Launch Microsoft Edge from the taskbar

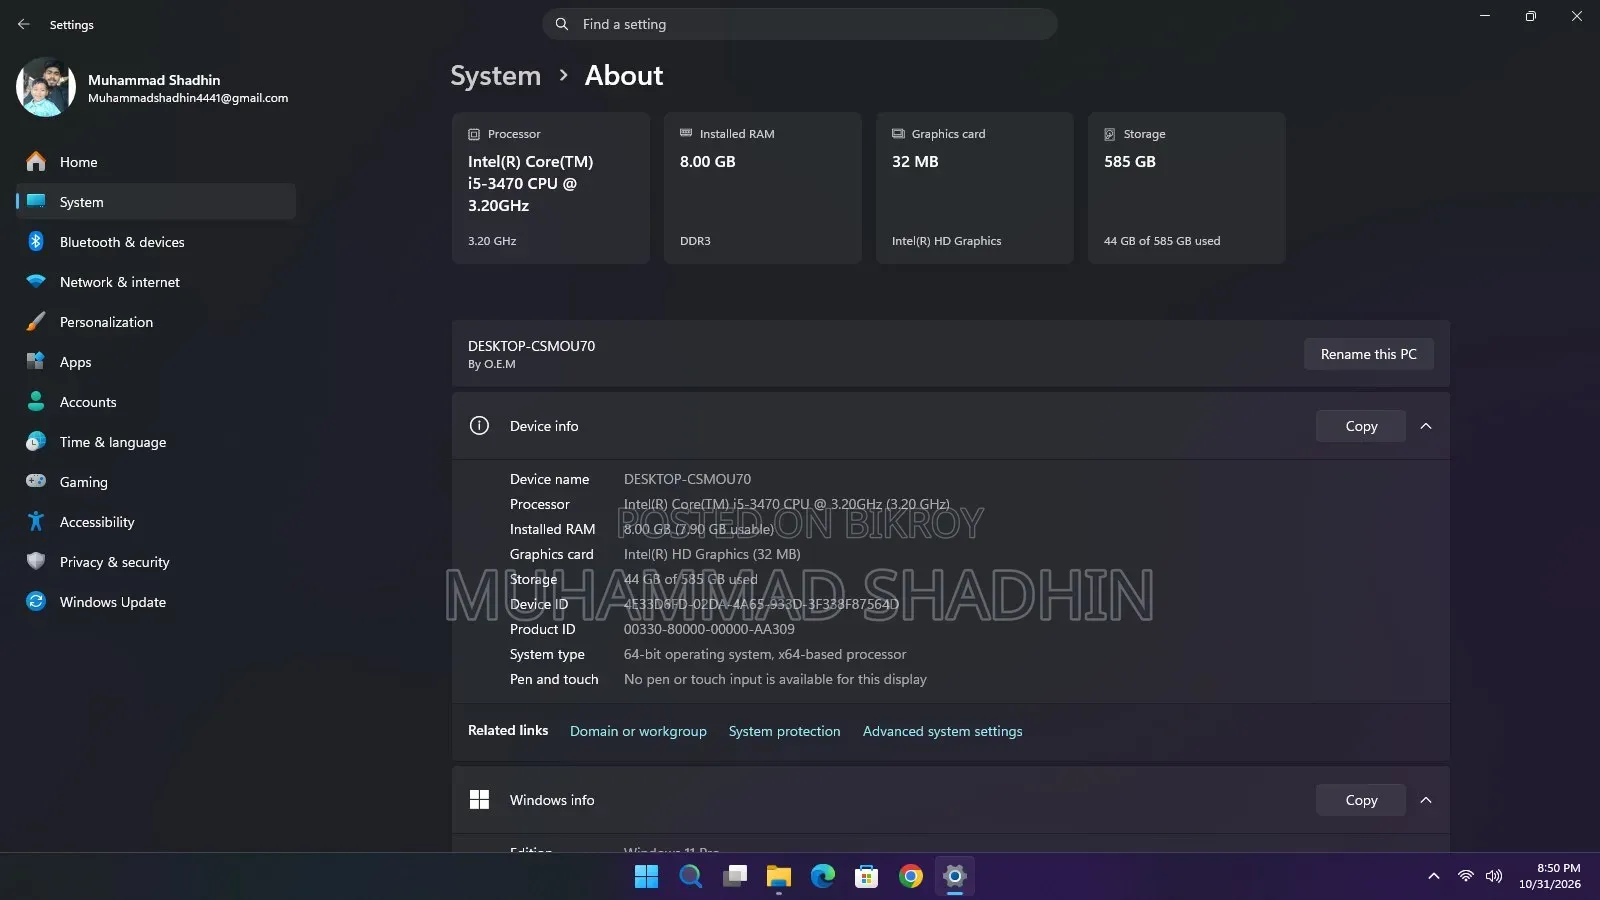tap(823, 876)
